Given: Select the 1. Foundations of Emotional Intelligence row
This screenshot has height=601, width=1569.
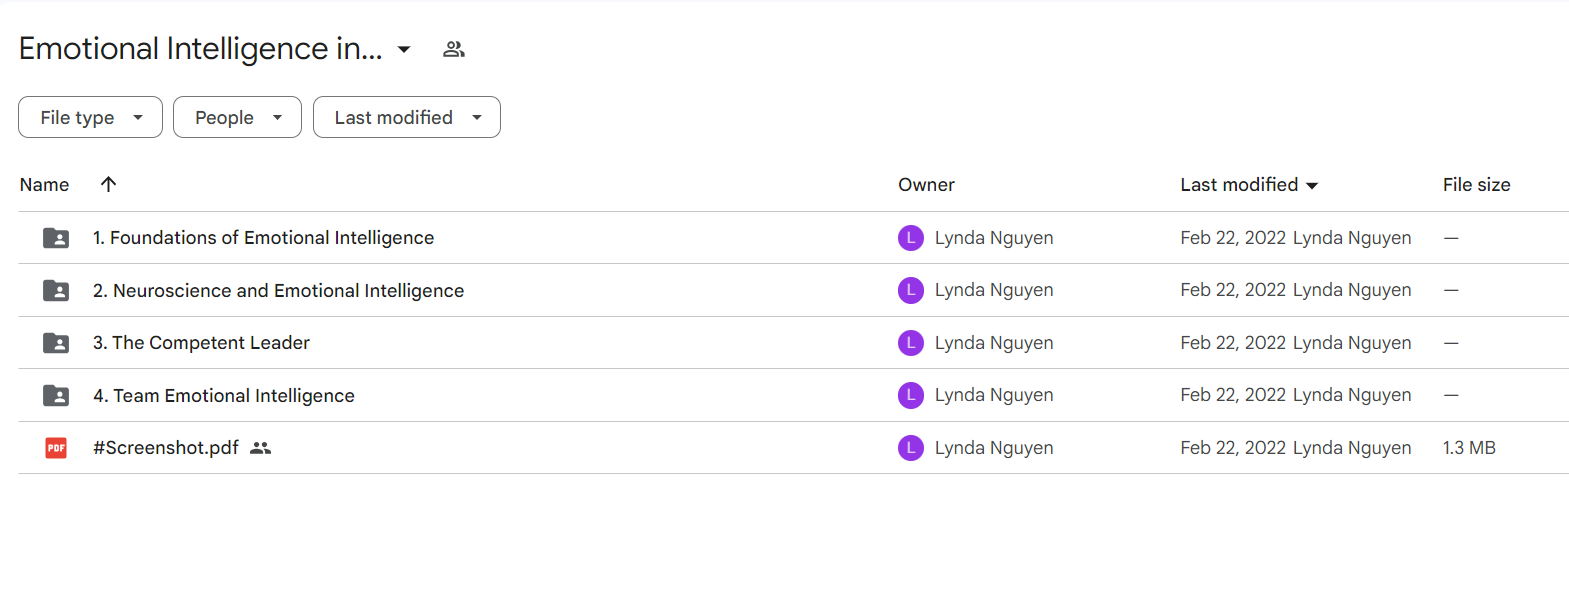Looking at the screenshot, I should coord(793,238).
